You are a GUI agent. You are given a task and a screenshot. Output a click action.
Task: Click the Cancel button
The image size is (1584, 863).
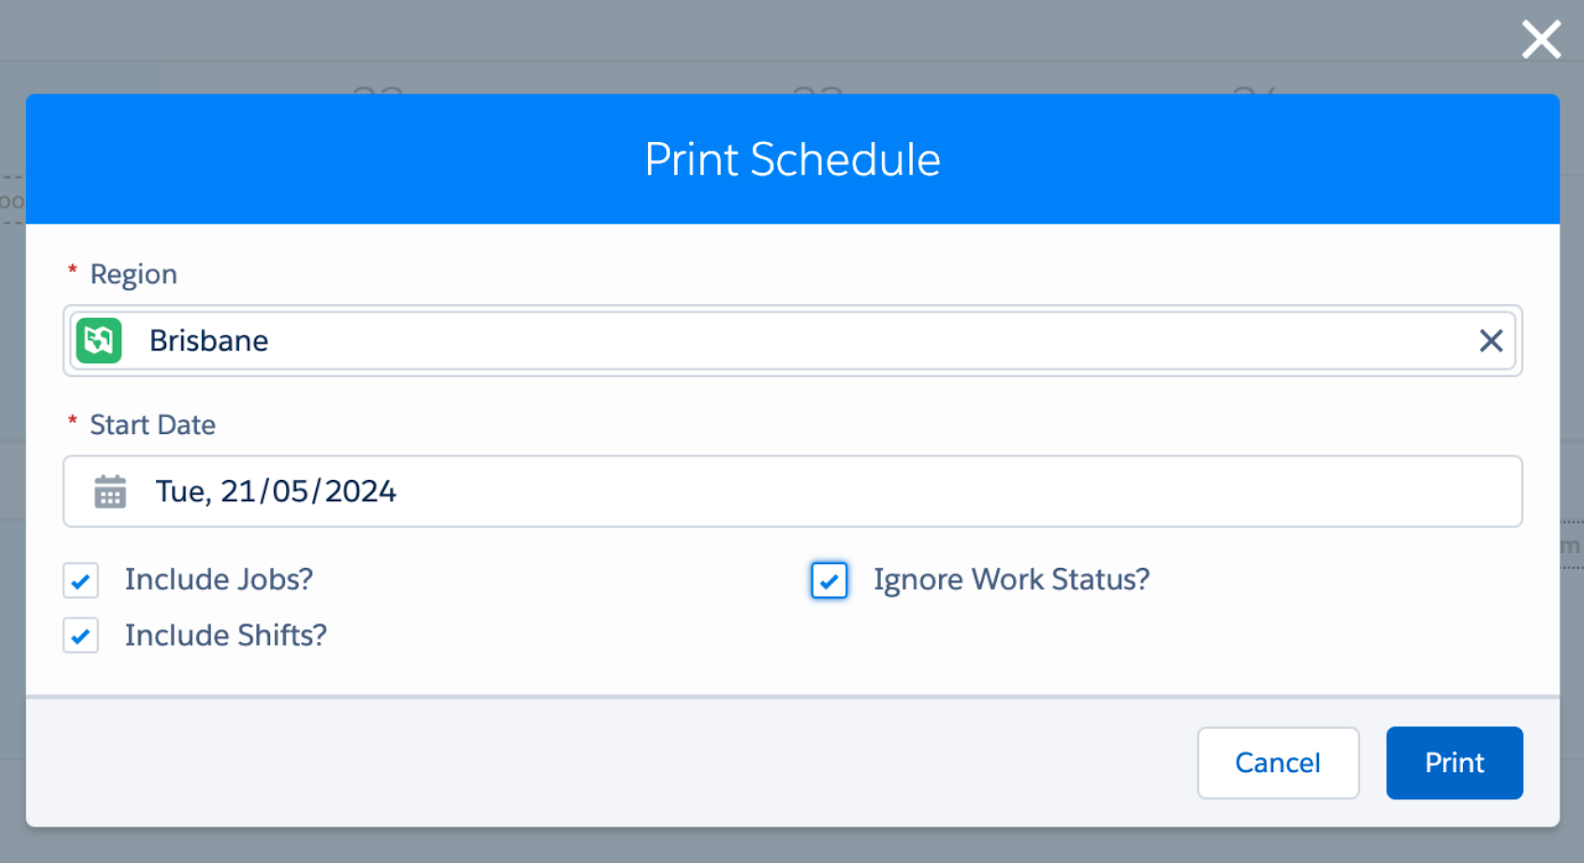click(1278, 763)
